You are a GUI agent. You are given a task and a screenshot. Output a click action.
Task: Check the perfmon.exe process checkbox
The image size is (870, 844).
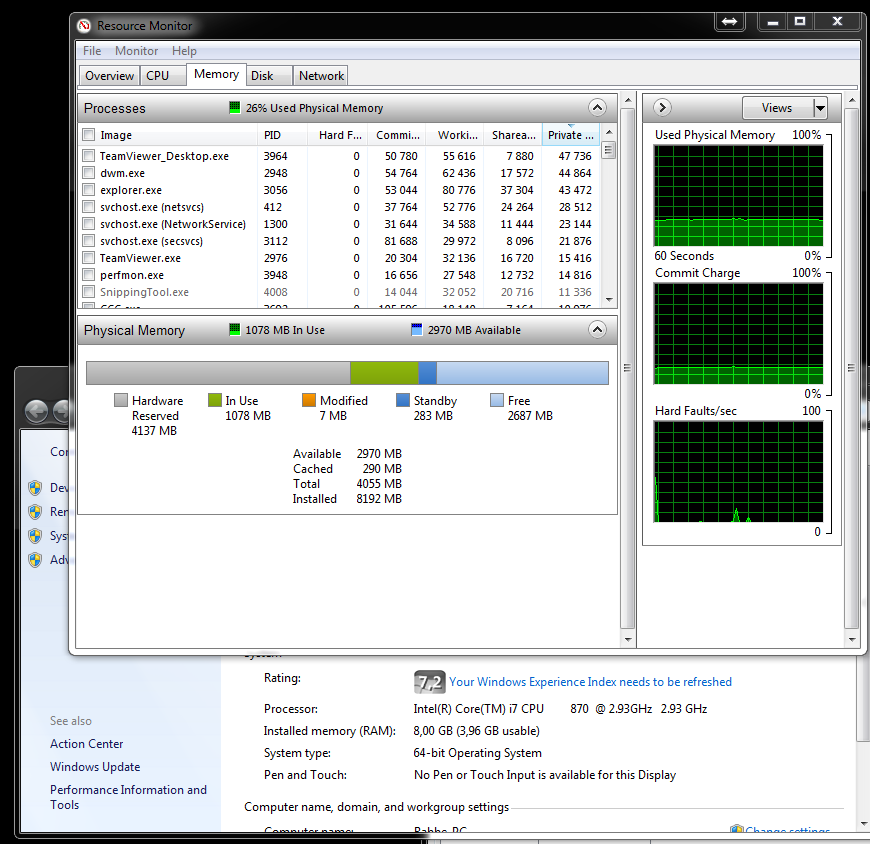tap(88, 275)
